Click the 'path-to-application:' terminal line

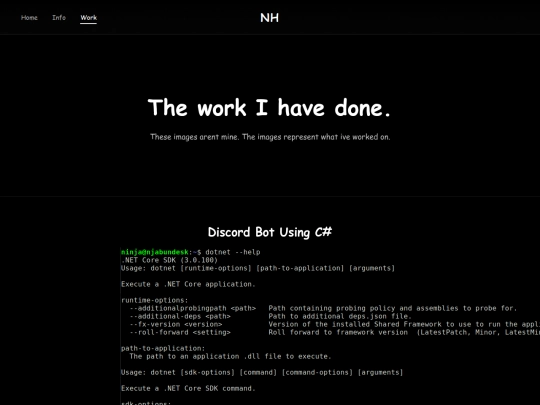pyautogui.click(x=163, y=348)
